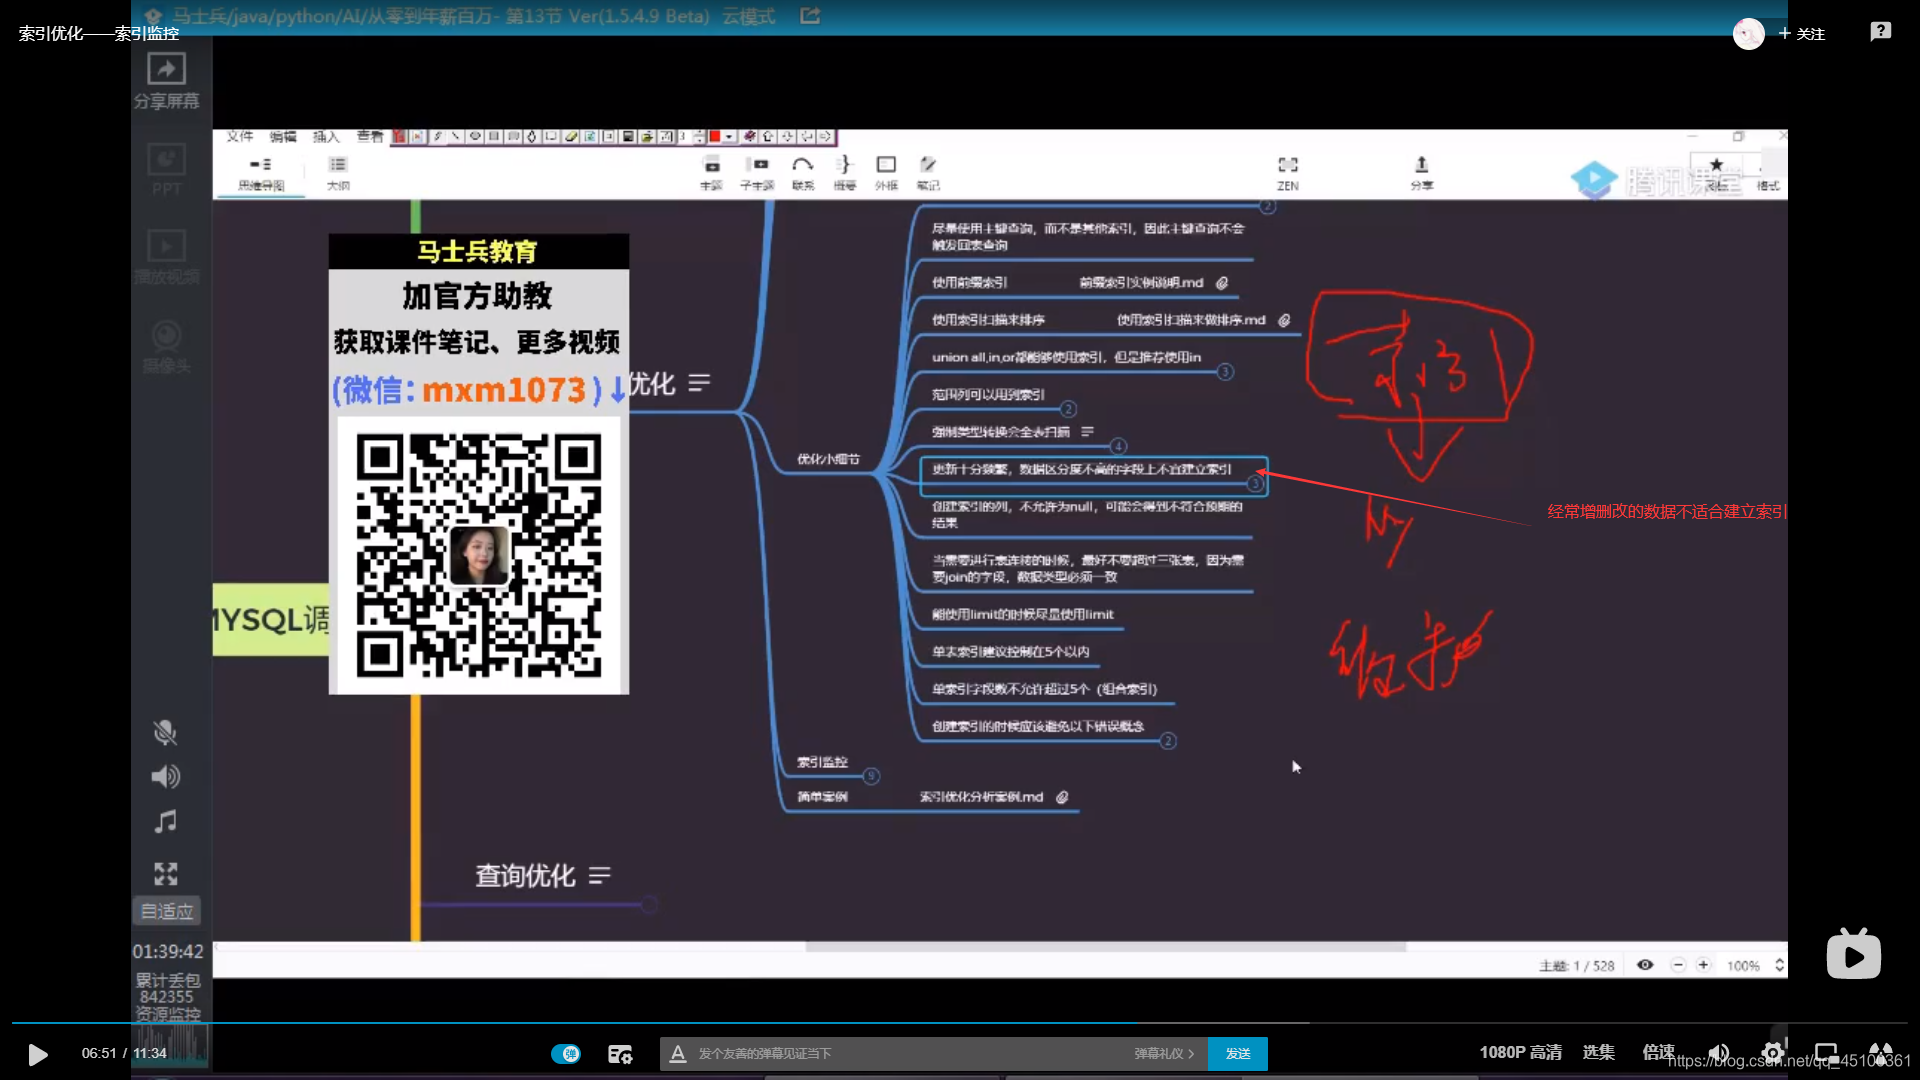Click the 概要 summary brace icon

coord(845,173)
